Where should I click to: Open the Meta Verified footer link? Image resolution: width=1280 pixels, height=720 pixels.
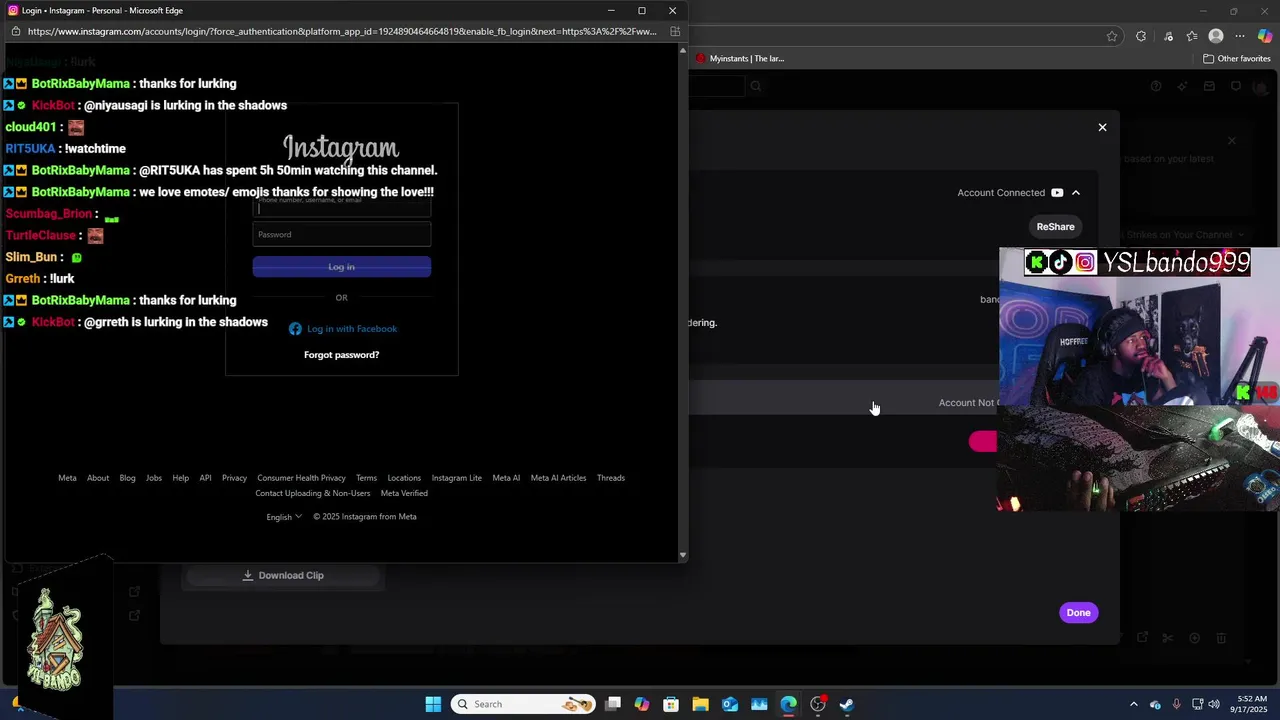click(x=404, y=493)
